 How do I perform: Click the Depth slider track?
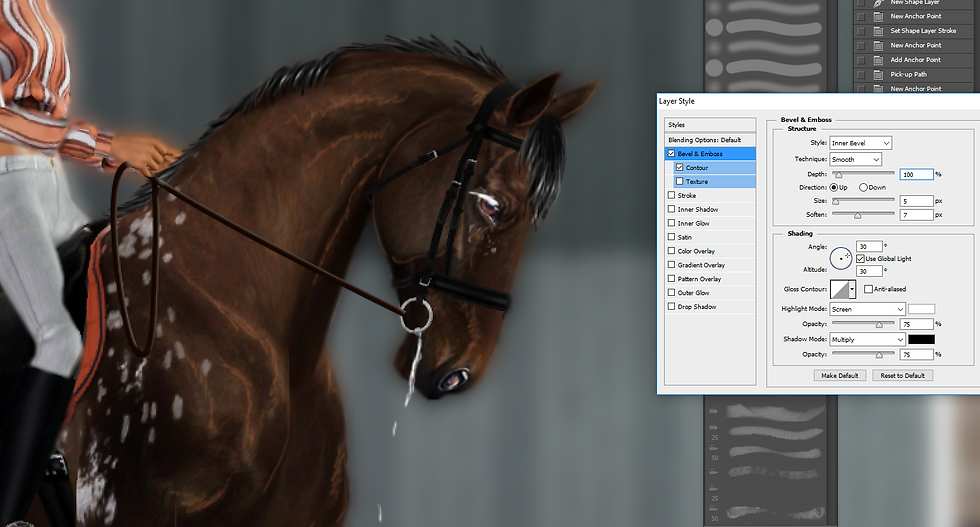tap(863, 173)
